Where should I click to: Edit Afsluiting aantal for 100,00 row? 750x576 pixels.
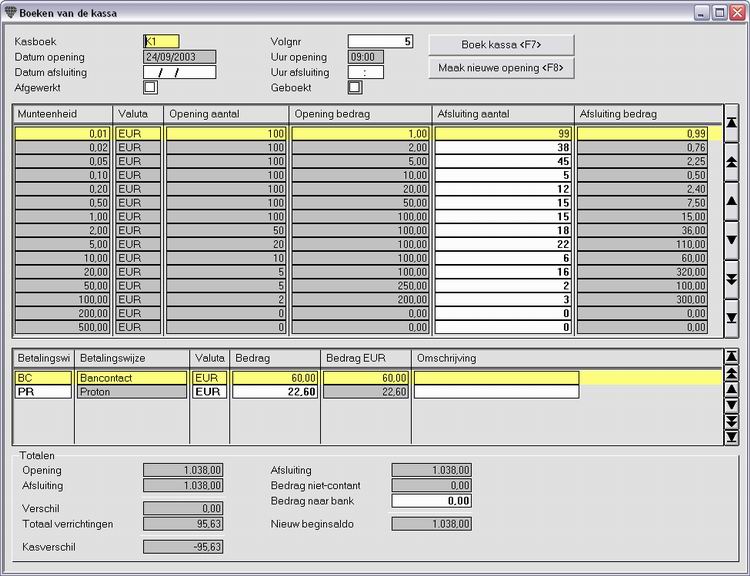pyautogui.click(x=503, y=299)
